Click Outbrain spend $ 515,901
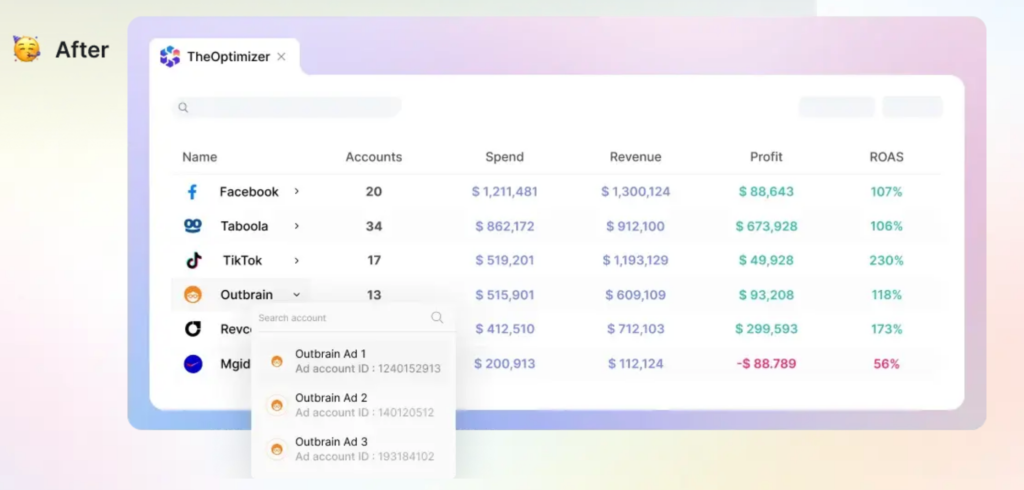Image resolution: width=1024 pixels, height=490 pixels. pyautogui.click(x=505, y=295)
